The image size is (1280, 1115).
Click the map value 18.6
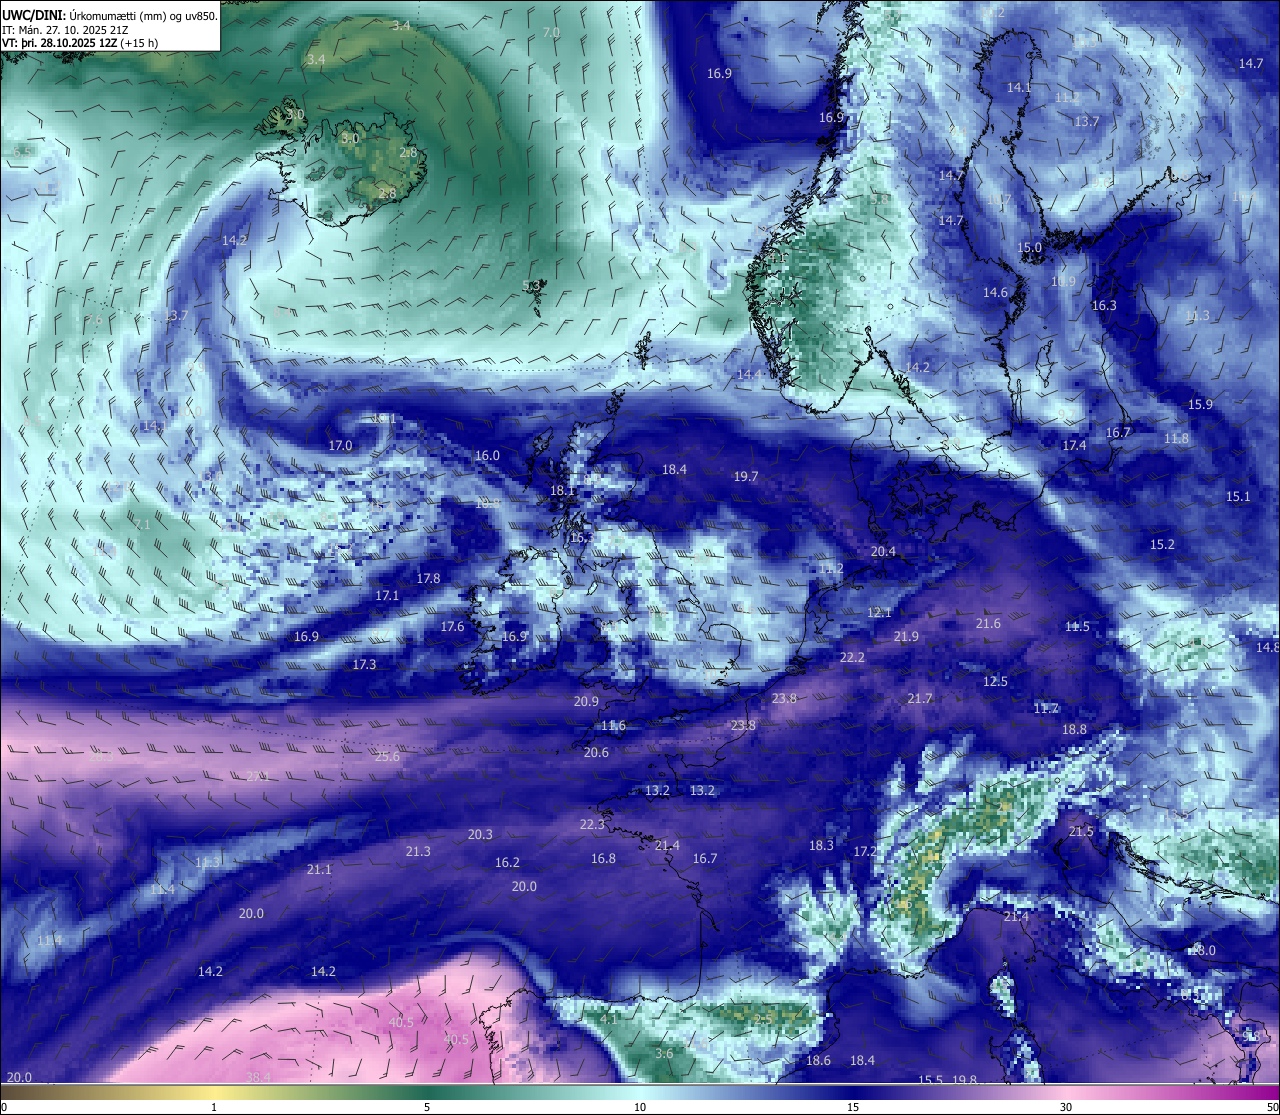(x=818, y=1060)
